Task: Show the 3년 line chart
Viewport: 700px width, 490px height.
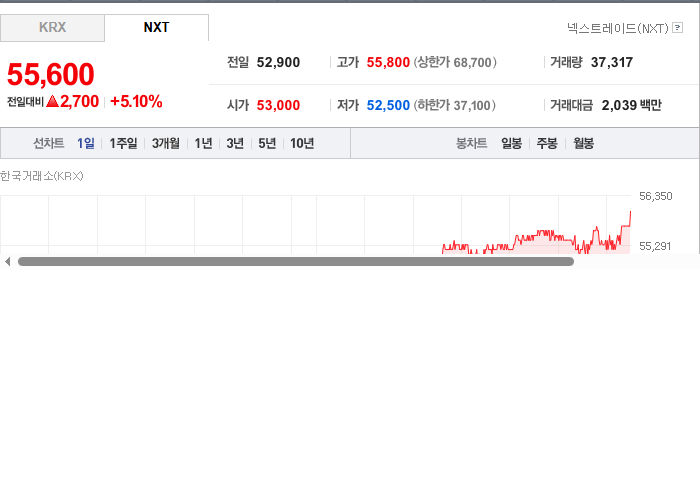Action: point(235,143)
